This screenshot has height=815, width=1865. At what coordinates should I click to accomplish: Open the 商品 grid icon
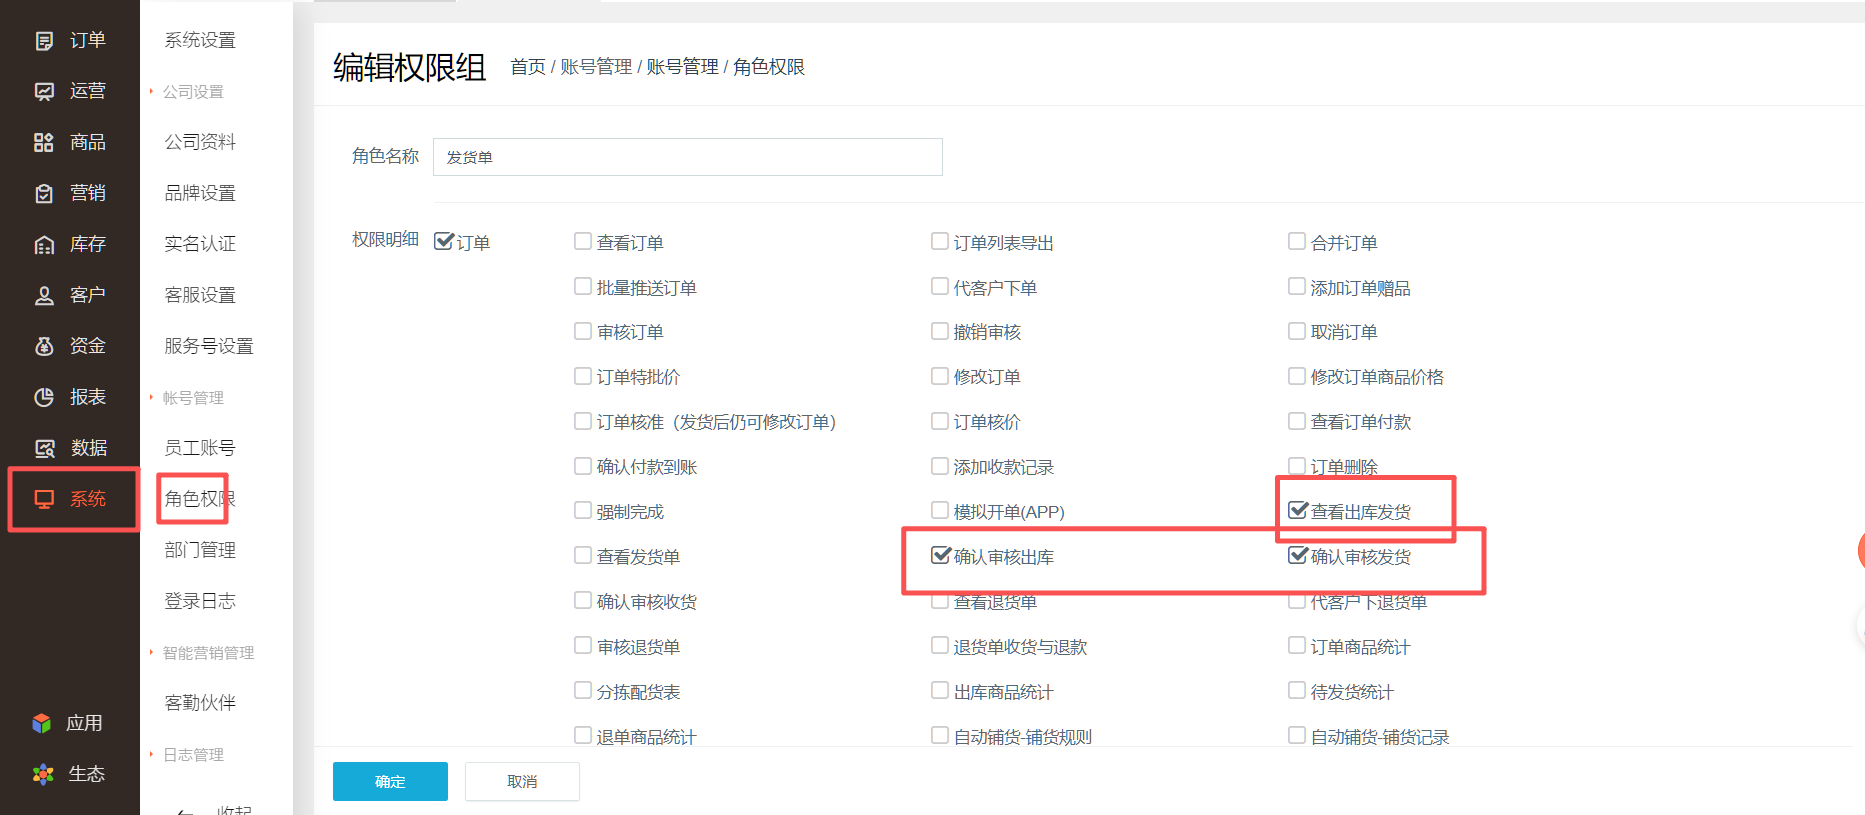click(x=44, y=143)
